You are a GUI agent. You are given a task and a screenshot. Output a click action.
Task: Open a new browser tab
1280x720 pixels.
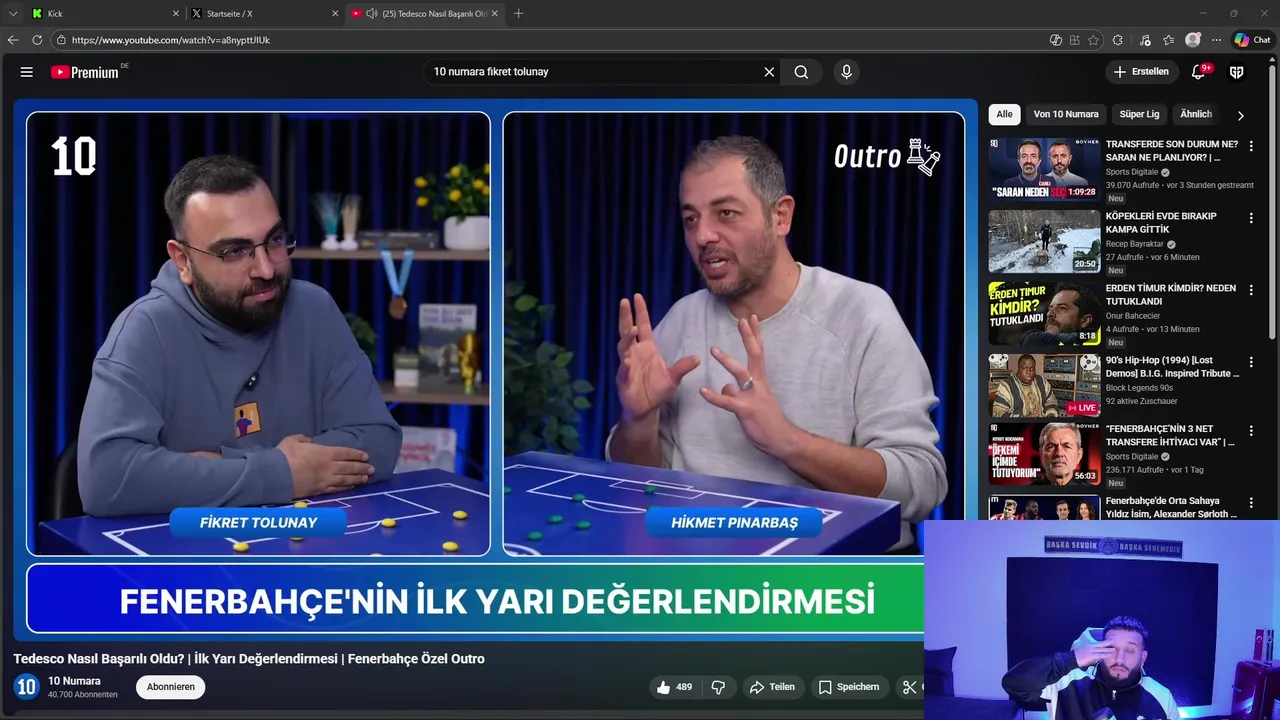click(x=518, y=13)
